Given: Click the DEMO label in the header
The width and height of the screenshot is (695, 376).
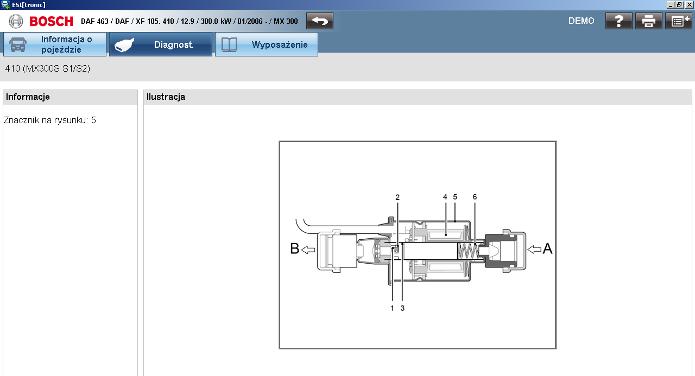Looking at the screenshot, I should 581,21.
